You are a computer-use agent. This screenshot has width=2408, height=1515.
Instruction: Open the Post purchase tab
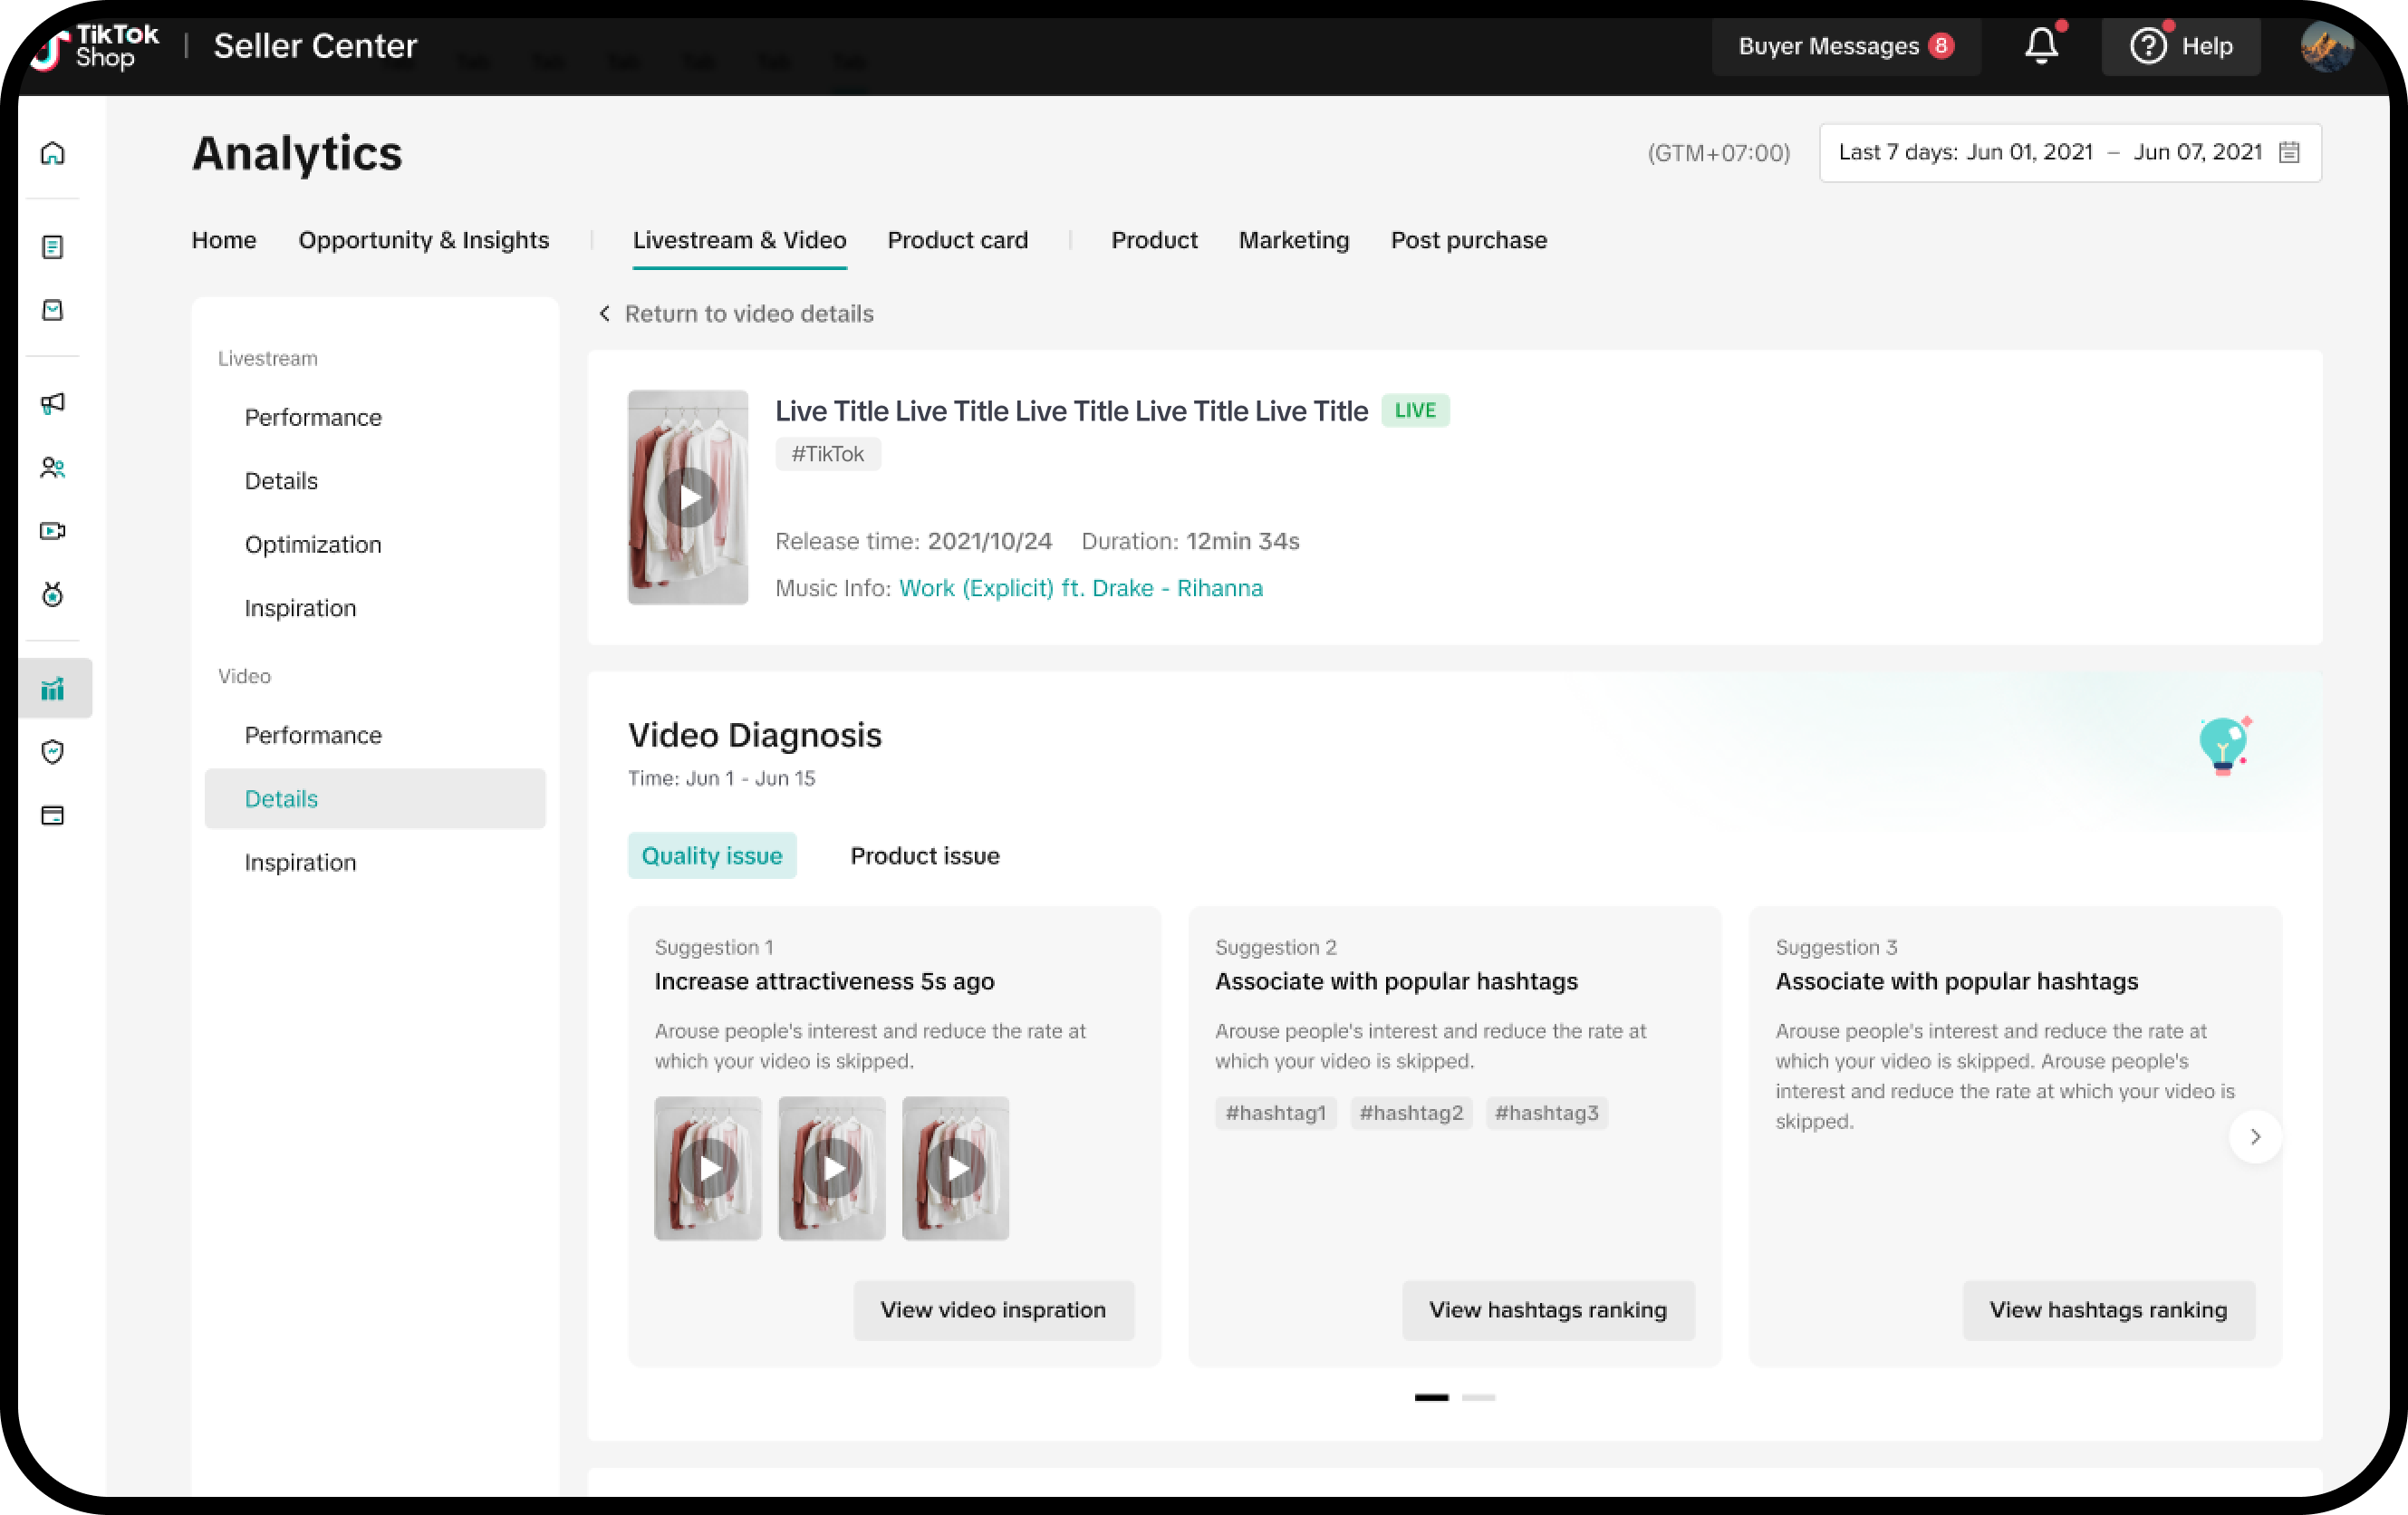[1468, 240]
